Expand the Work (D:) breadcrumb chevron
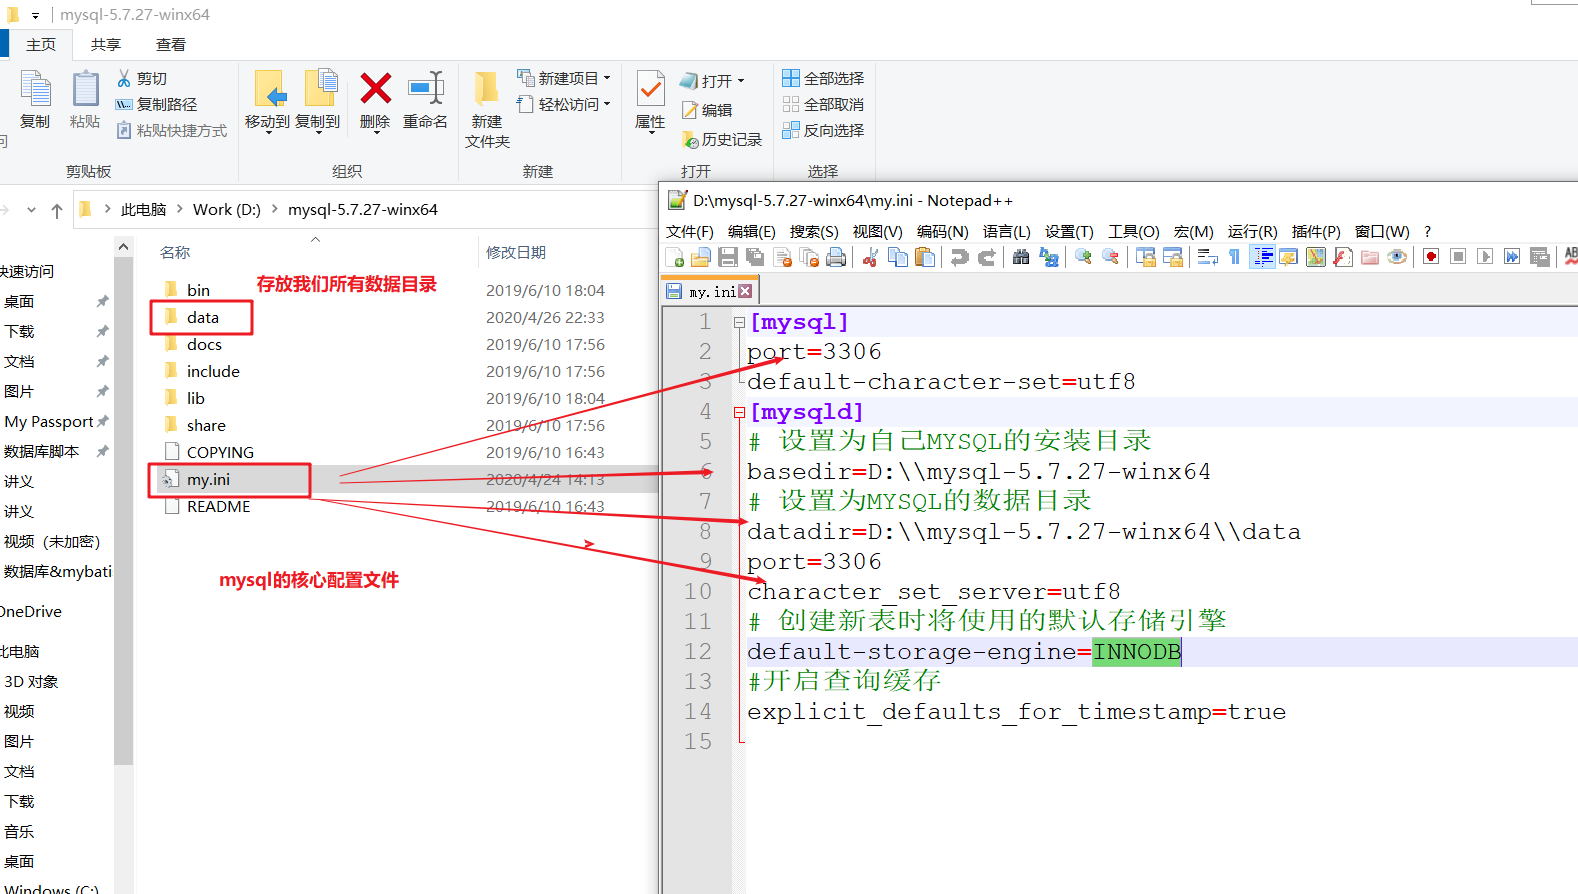The width and height of the screenshot is (1578, 894). (x=274, y=209)
